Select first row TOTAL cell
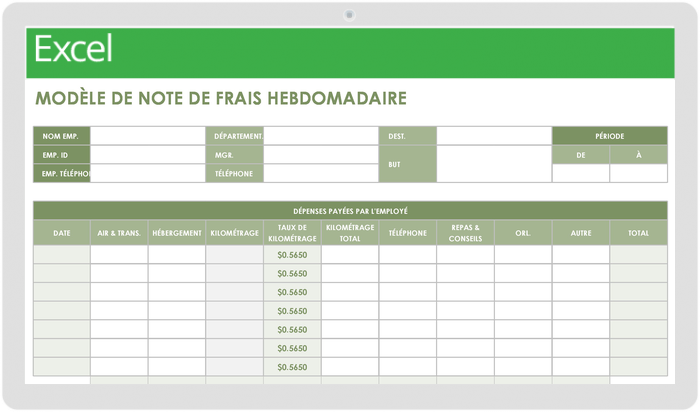The image size is (700, 412). (x=639, y=254)
